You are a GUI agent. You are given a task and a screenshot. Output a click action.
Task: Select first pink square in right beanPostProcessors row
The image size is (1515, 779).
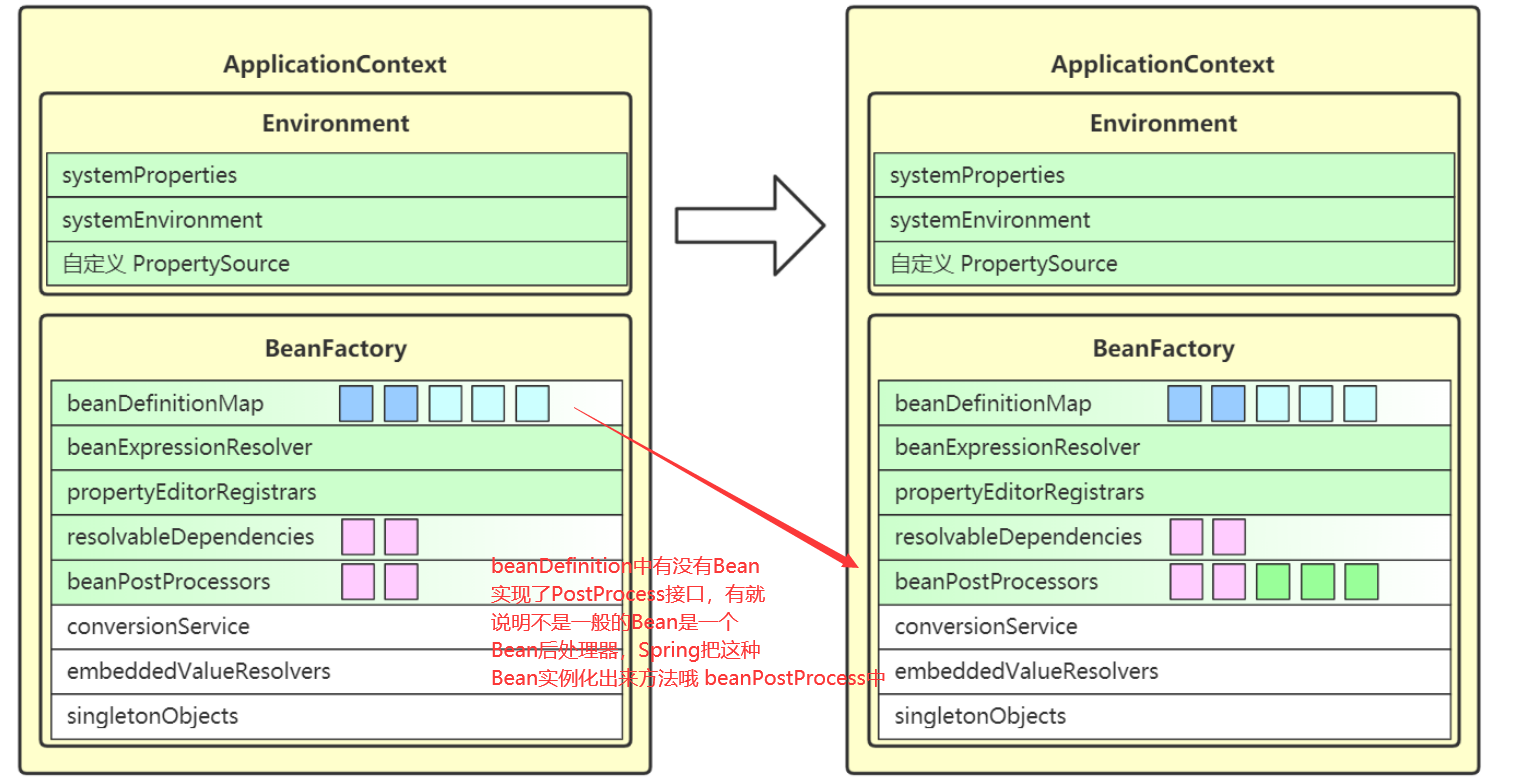1187,581
